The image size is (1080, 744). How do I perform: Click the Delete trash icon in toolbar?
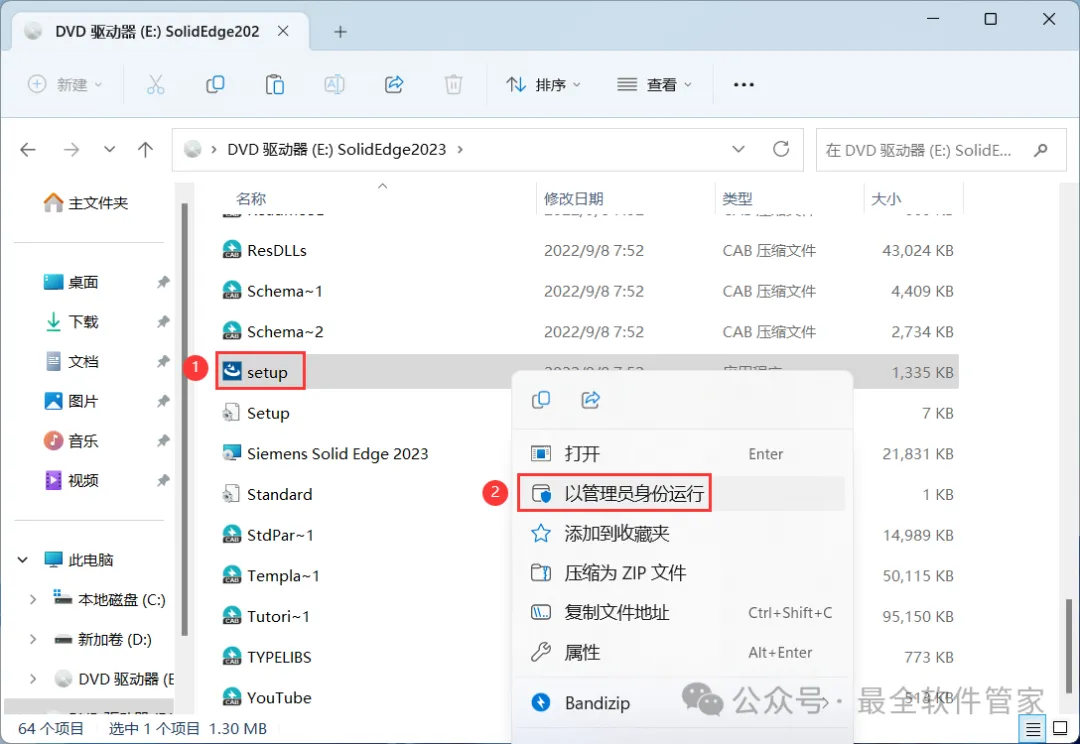click(453, 85)
